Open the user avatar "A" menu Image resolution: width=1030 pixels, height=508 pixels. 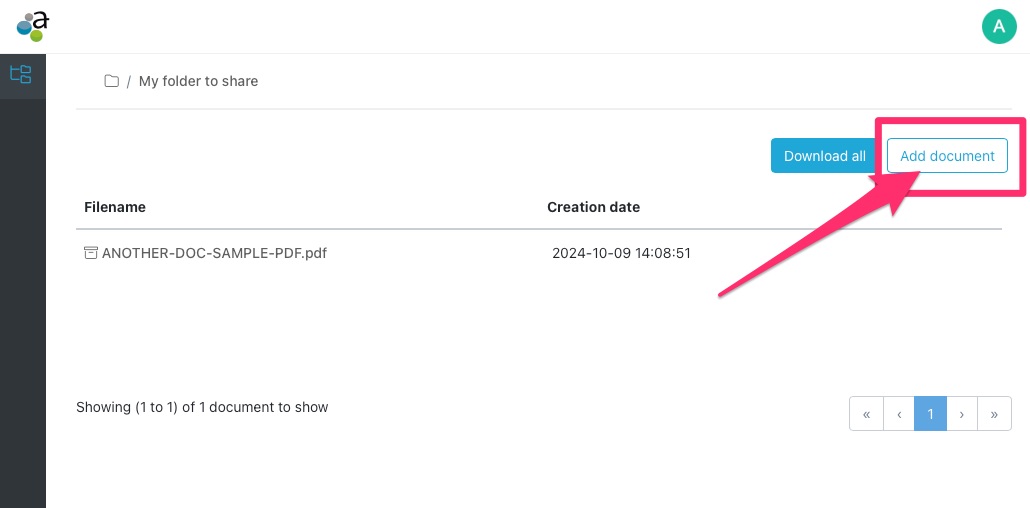pyautogui.click(x=998, y=26)
